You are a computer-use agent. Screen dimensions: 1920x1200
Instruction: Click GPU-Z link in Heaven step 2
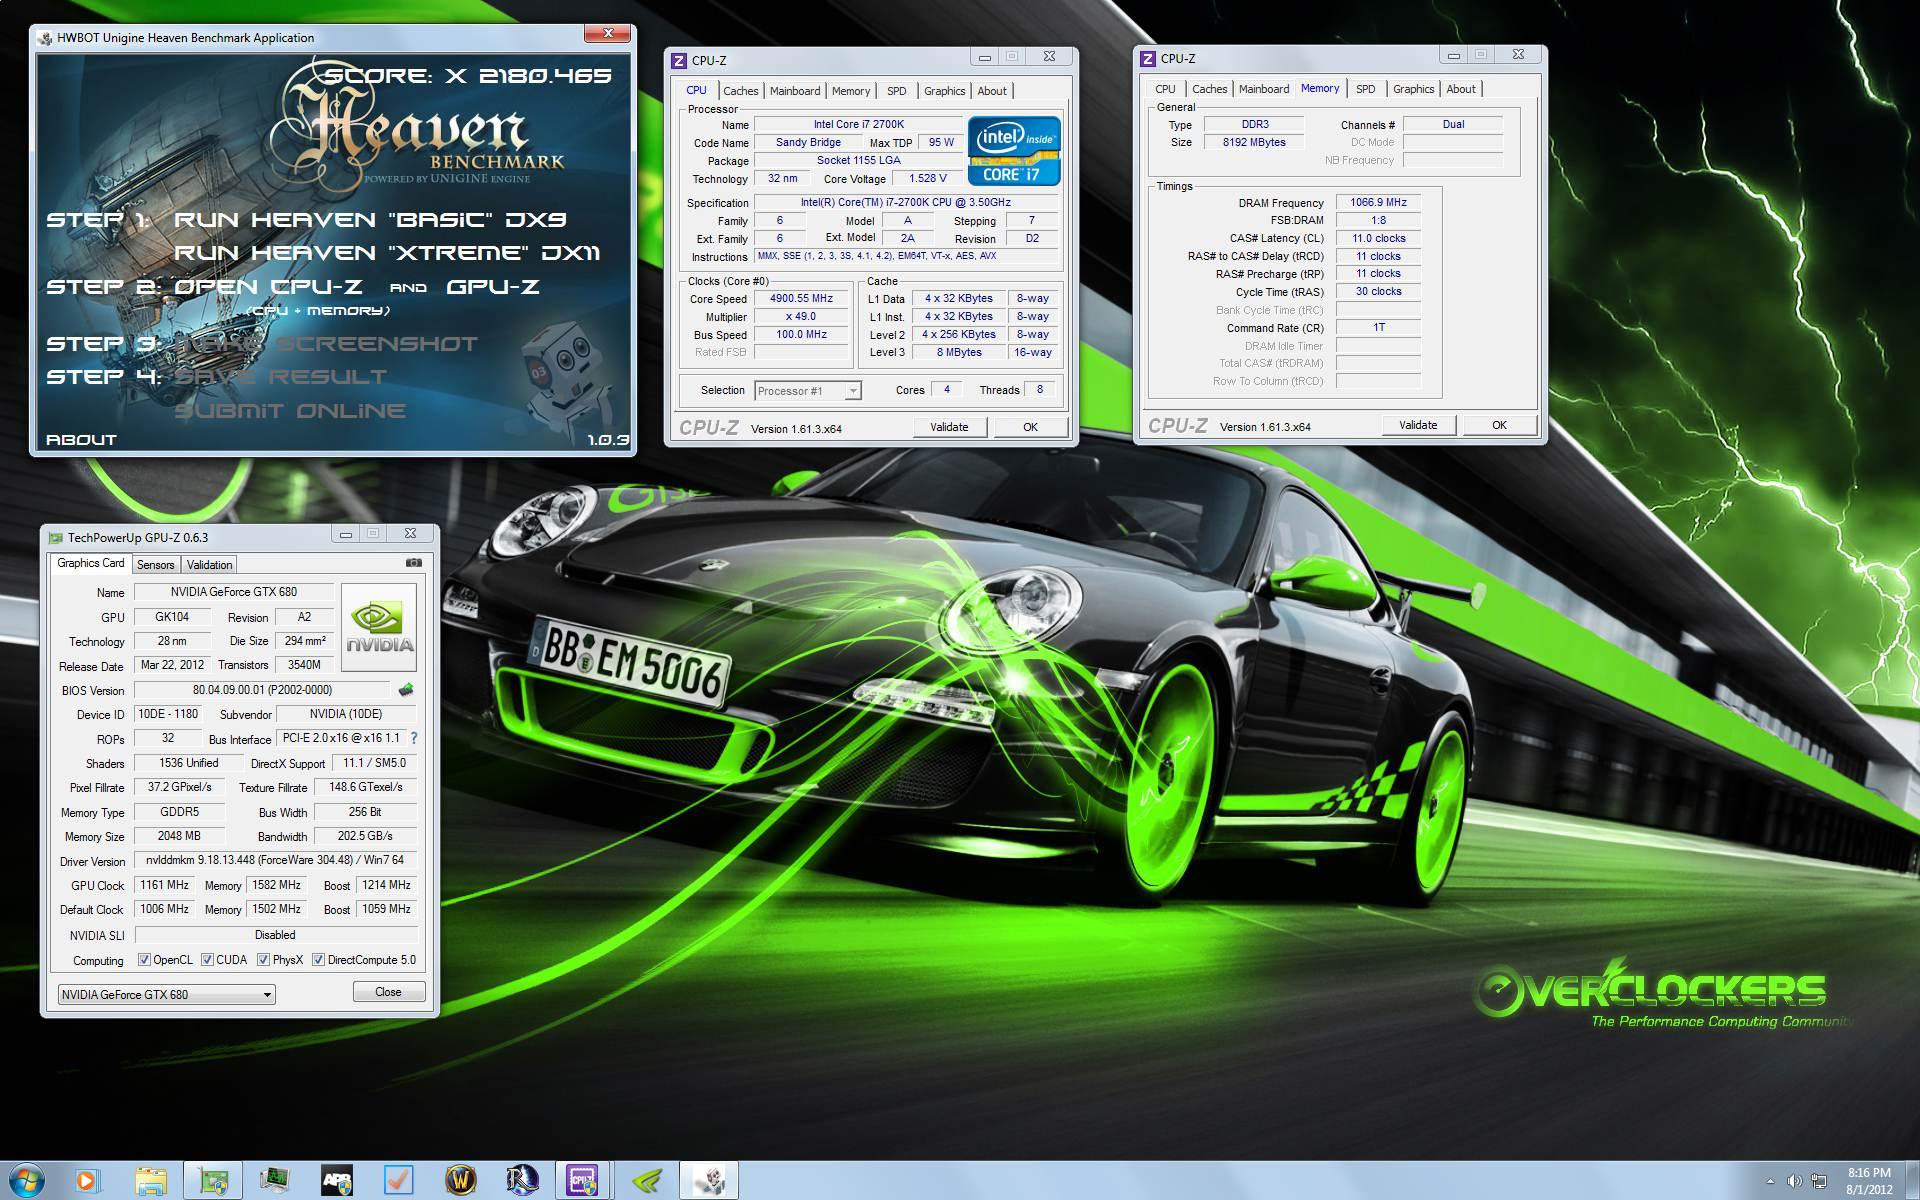tap(493, 287)
